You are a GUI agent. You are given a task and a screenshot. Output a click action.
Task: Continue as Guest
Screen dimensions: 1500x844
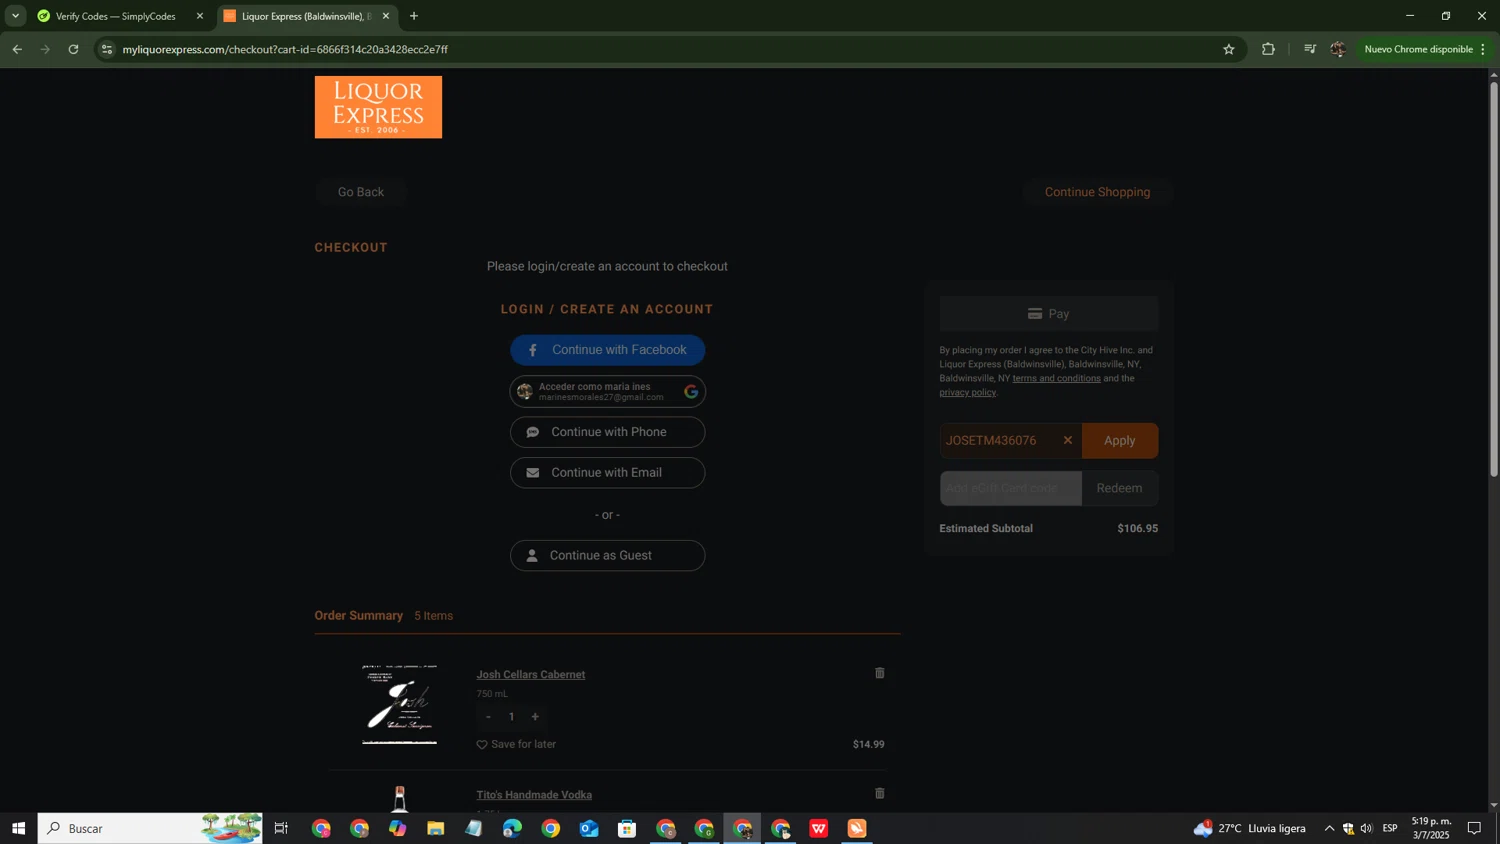point(607,555)
